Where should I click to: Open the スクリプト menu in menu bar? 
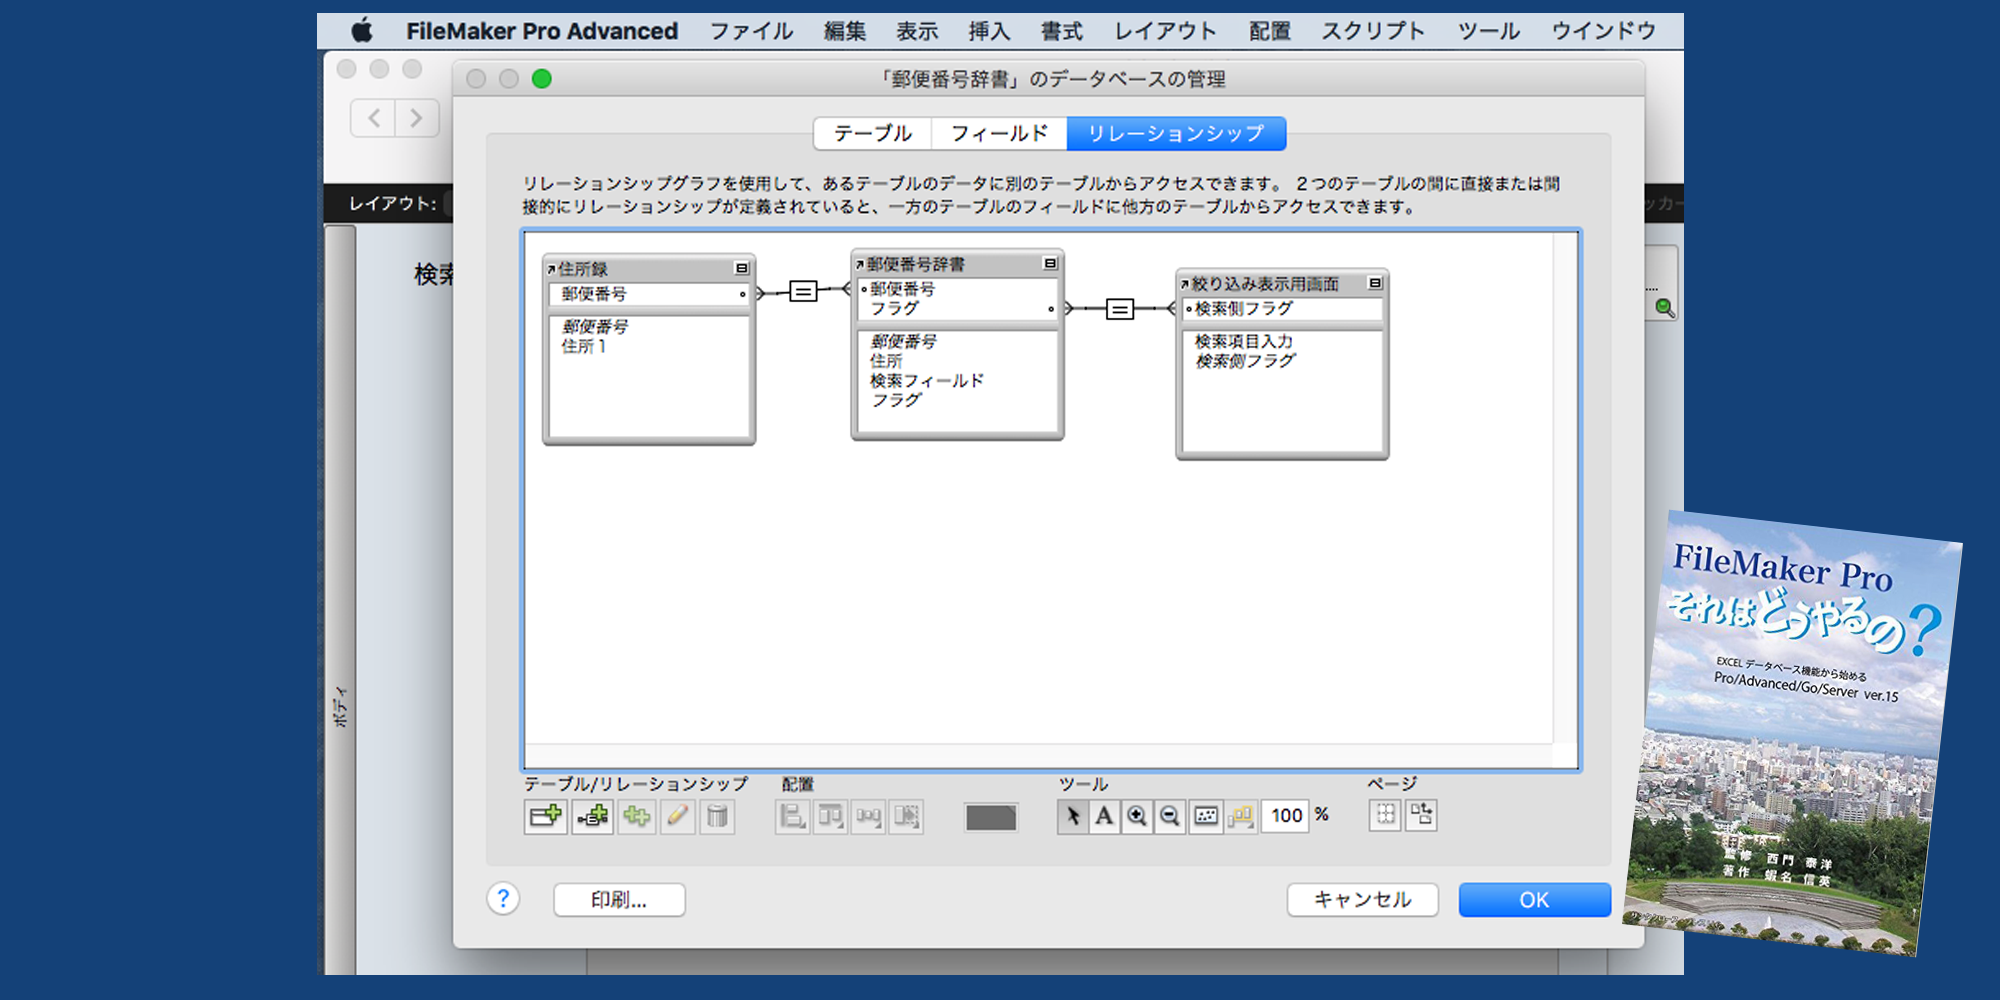click(1372, 31)
